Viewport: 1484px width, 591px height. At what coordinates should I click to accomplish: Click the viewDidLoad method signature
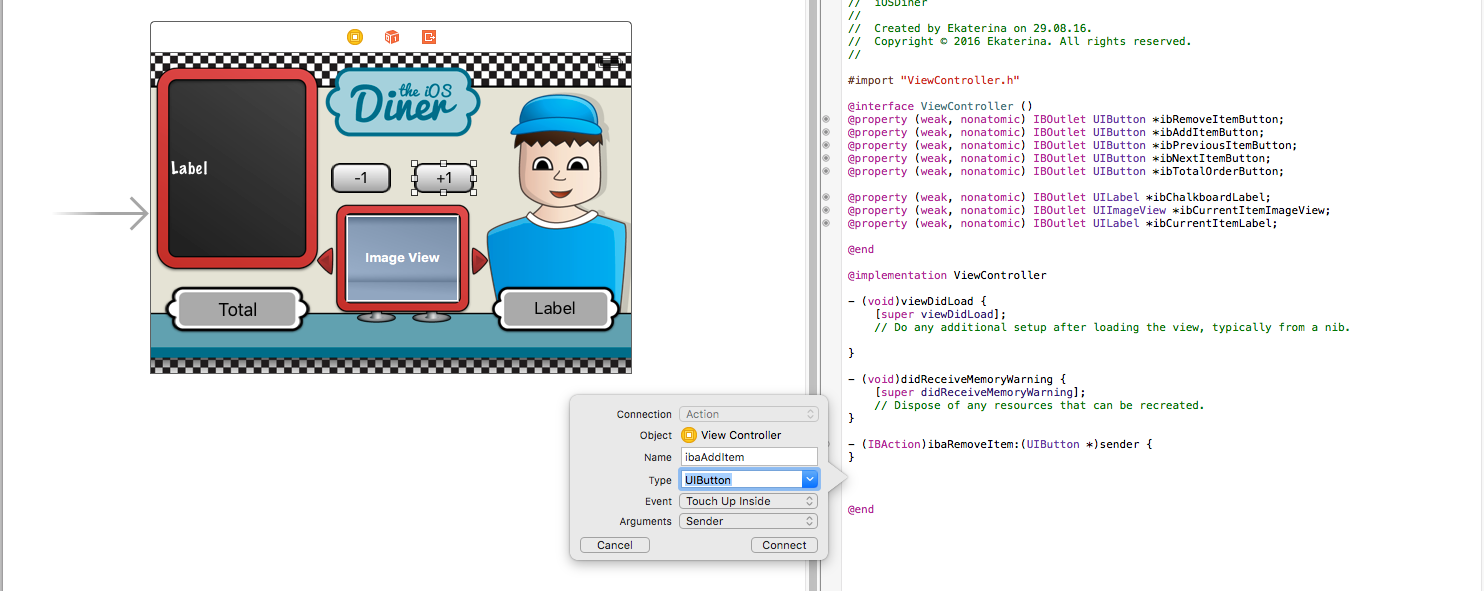tap(917, 301)
